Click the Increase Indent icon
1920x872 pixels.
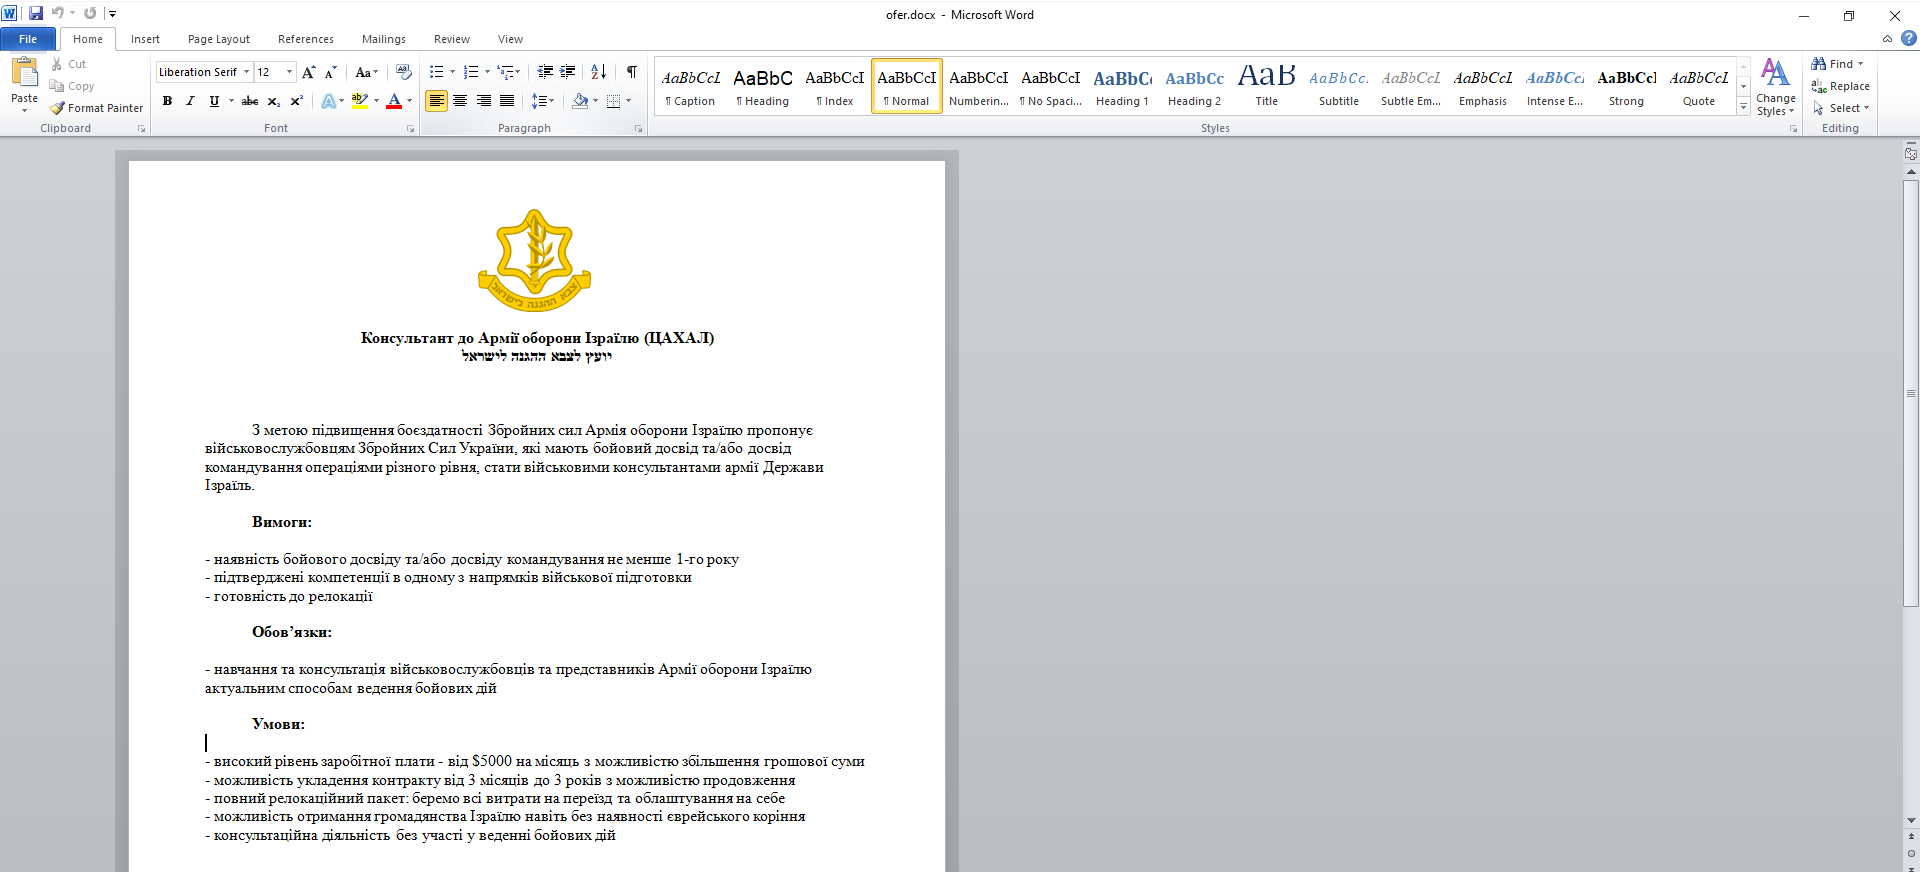point(567,72)
